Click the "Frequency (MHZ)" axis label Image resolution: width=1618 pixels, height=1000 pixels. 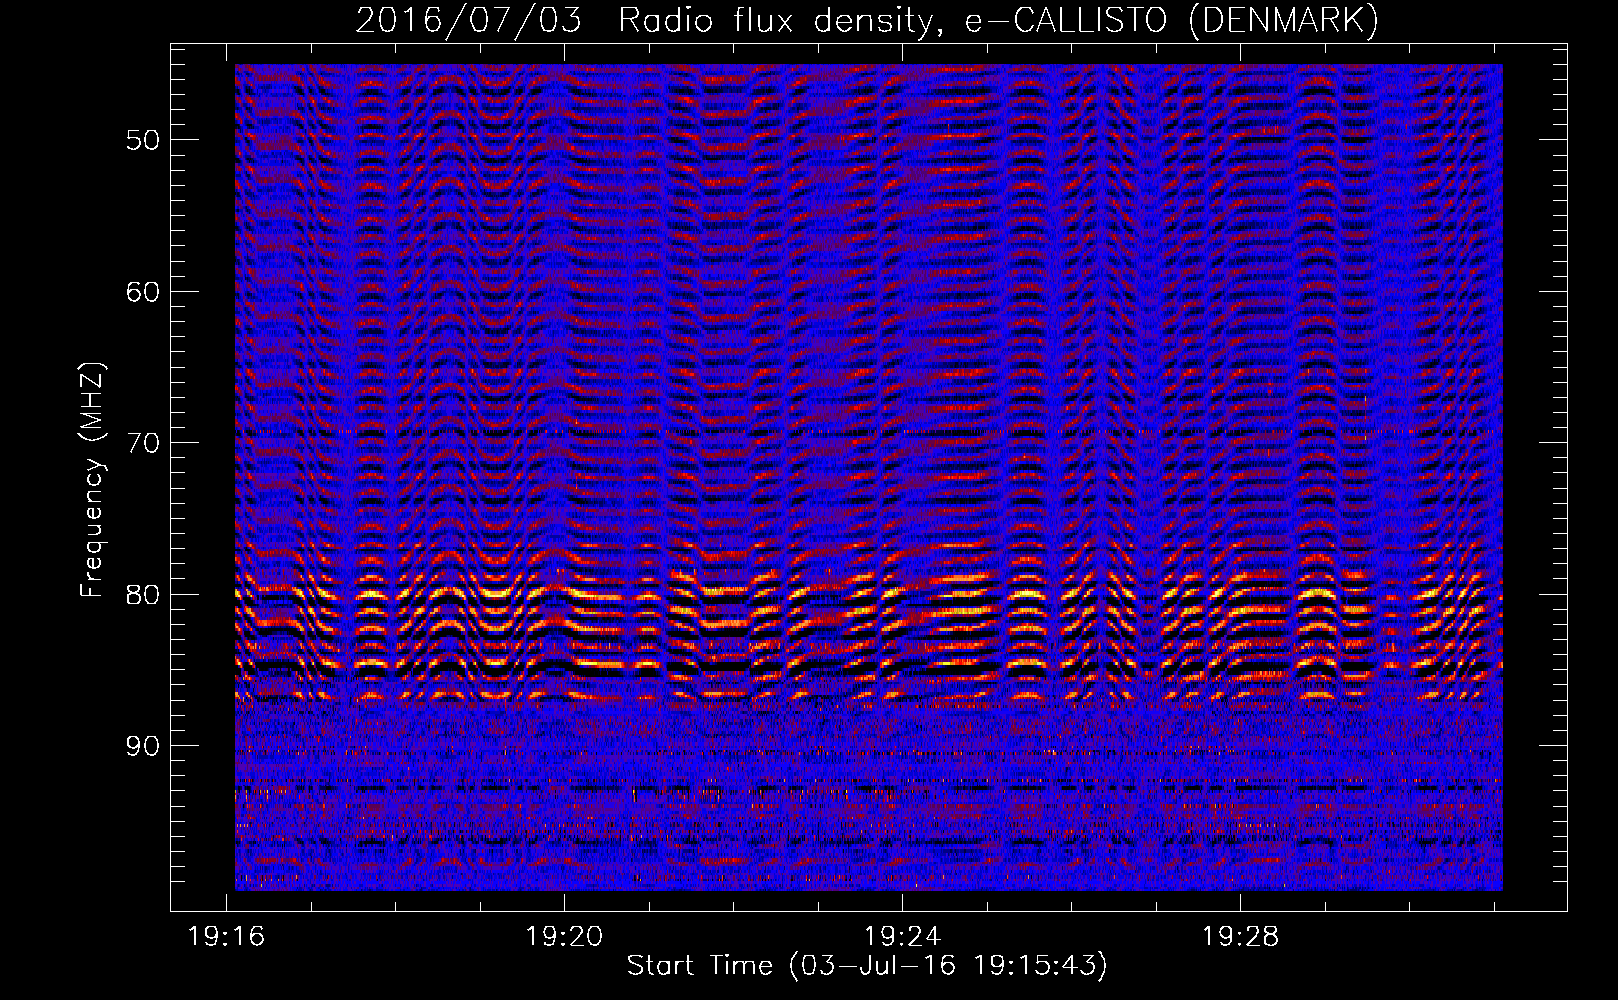click(x=93, y=480)
